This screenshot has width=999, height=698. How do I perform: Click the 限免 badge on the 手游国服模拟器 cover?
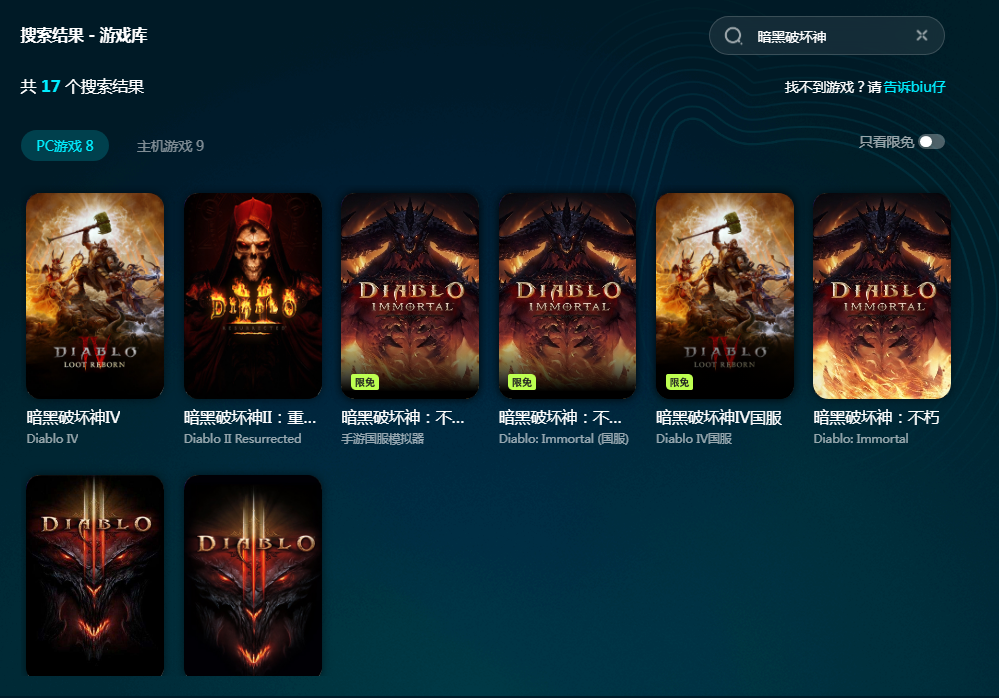point(364,382)
